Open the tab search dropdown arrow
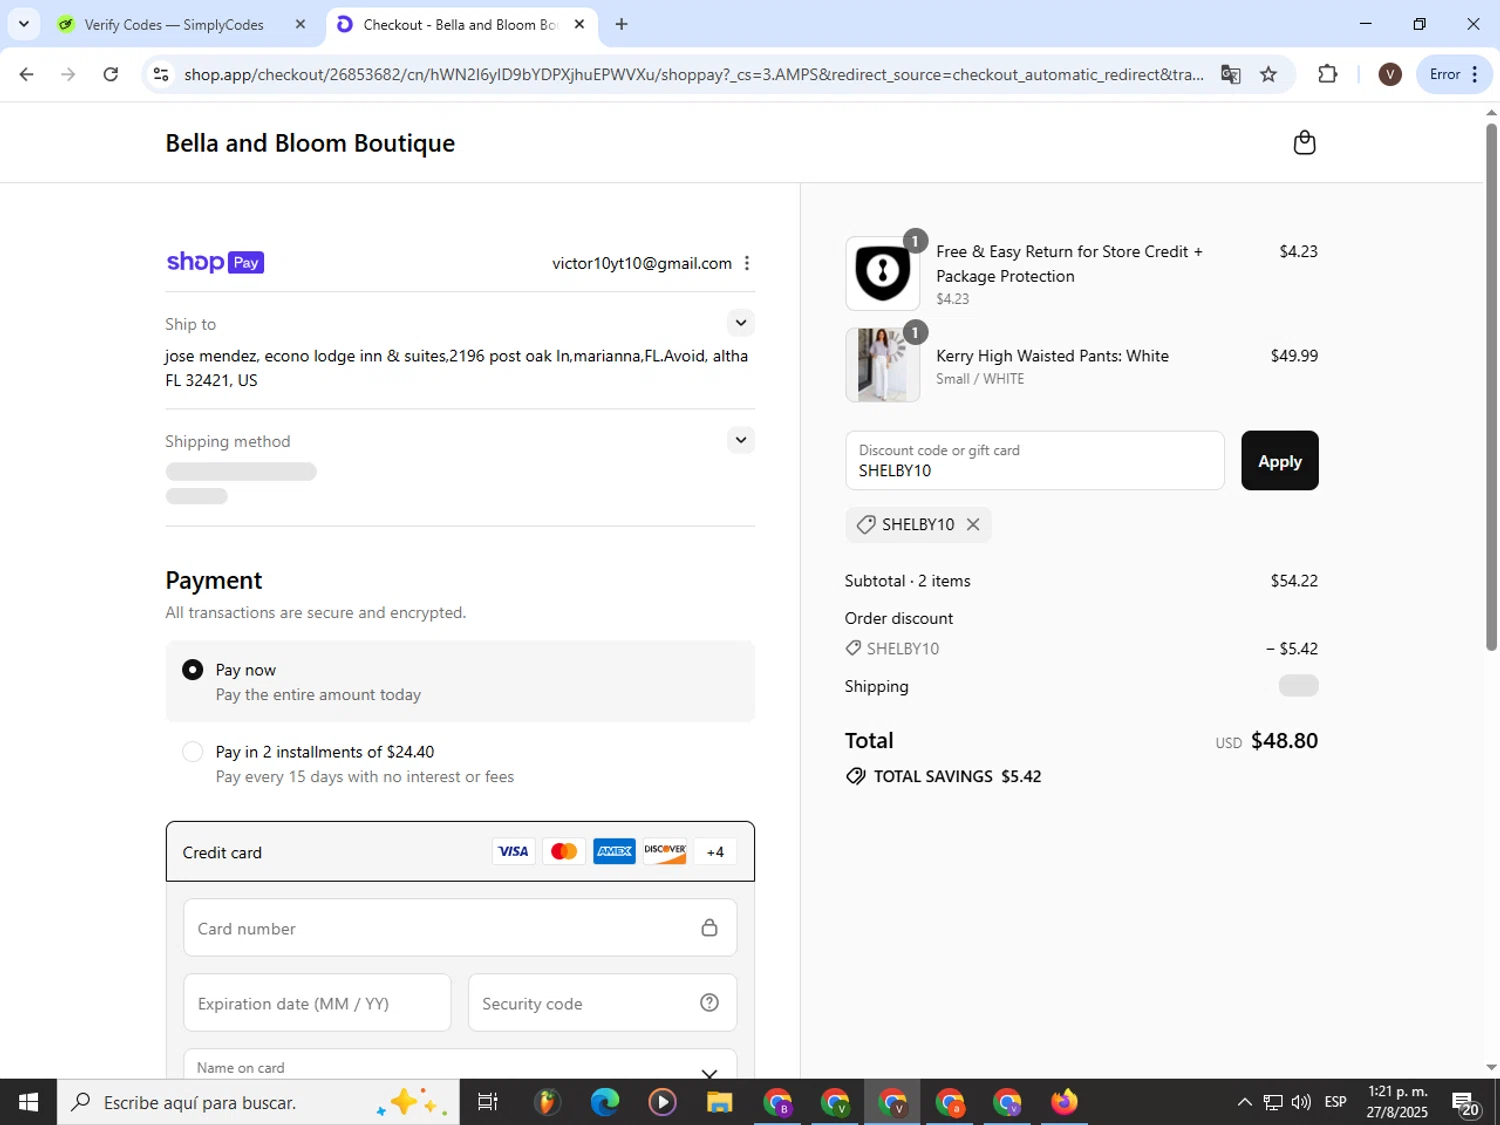Viewport: 1500px width, 1125px height. pos(24,24)
